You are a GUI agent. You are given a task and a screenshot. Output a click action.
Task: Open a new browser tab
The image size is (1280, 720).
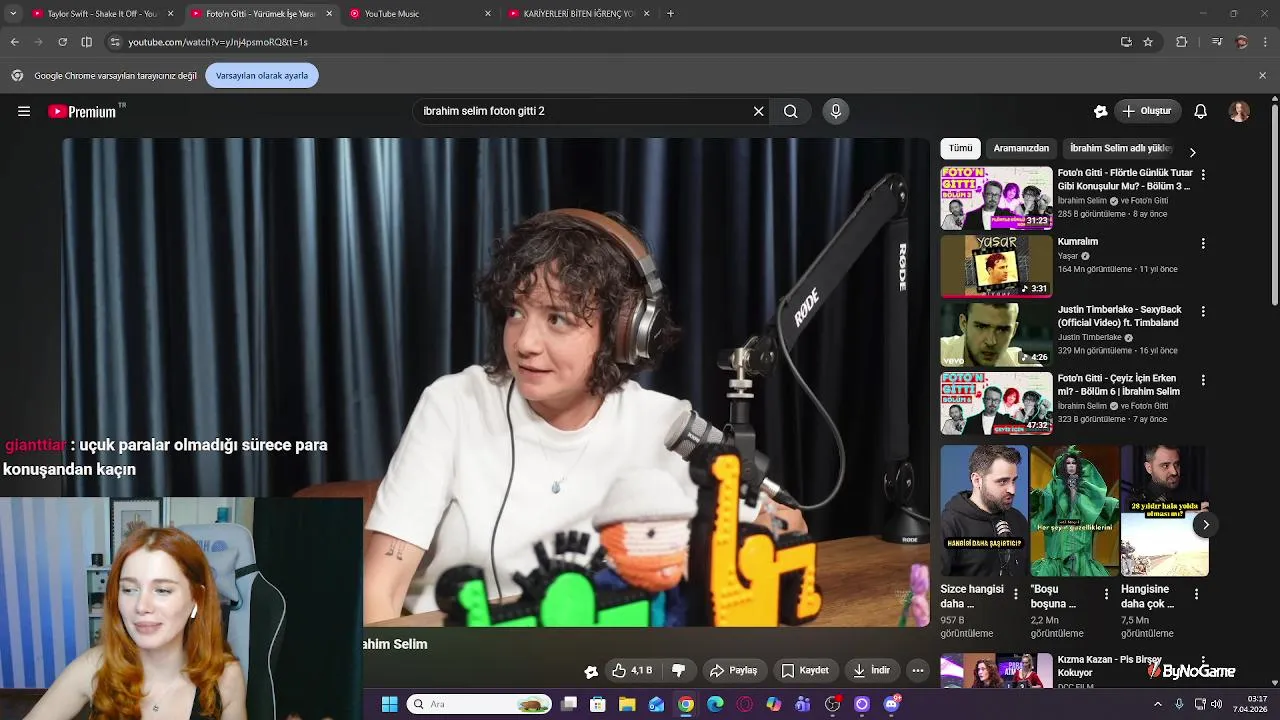pyautogui.click(x=670, y=14)
